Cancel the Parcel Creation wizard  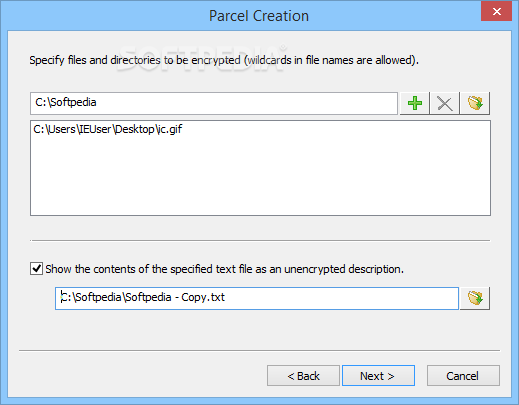coord(463,376)
